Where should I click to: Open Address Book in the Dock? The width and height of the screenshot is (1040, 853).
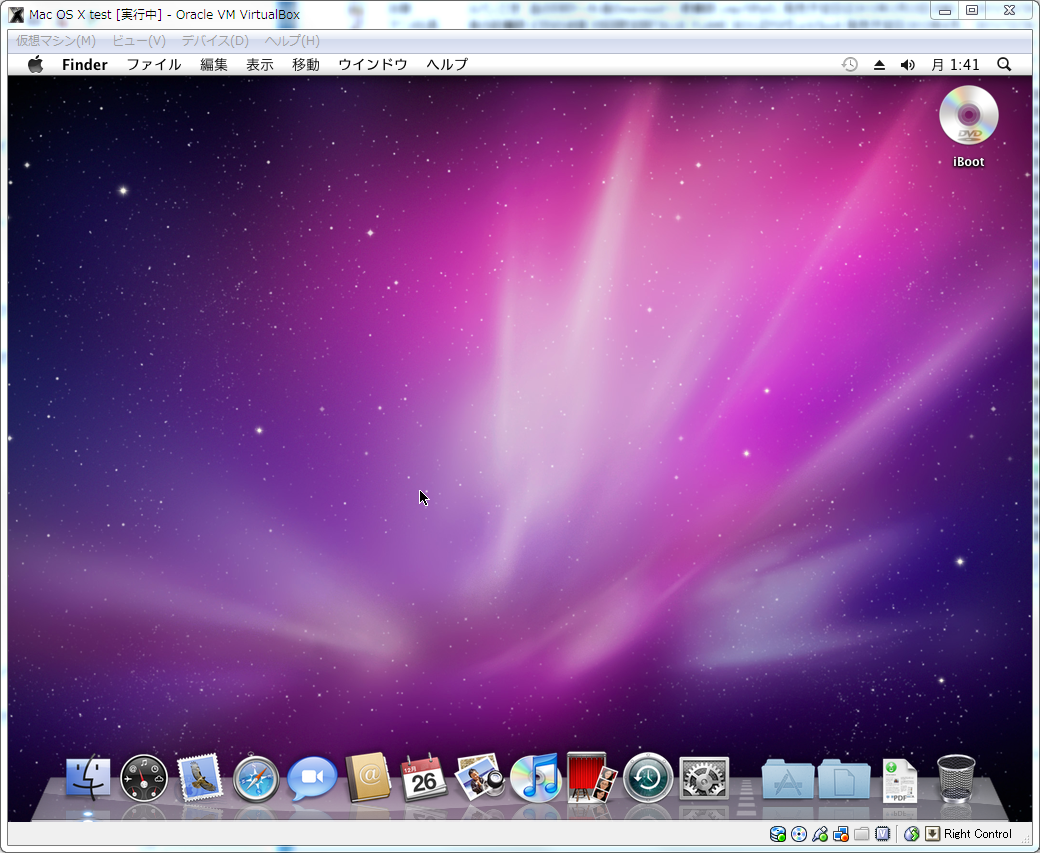[368, 777]
